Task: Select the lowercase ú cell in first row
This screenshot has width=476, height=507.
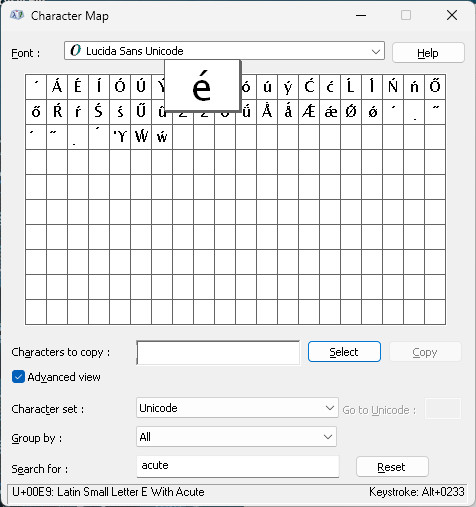Action: pos(267,87)
